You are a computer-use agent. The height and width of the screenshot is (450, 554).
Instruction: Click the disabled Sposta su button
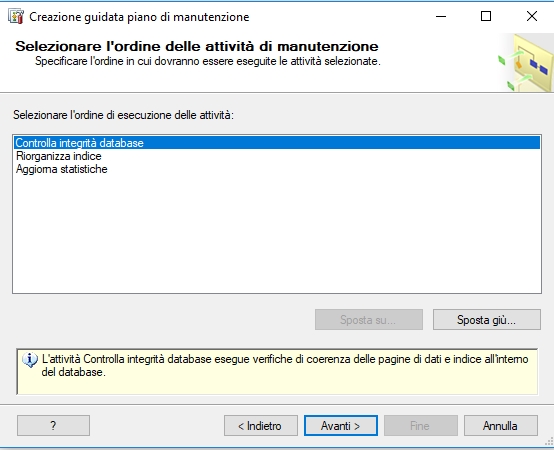(x=369, y=320)
